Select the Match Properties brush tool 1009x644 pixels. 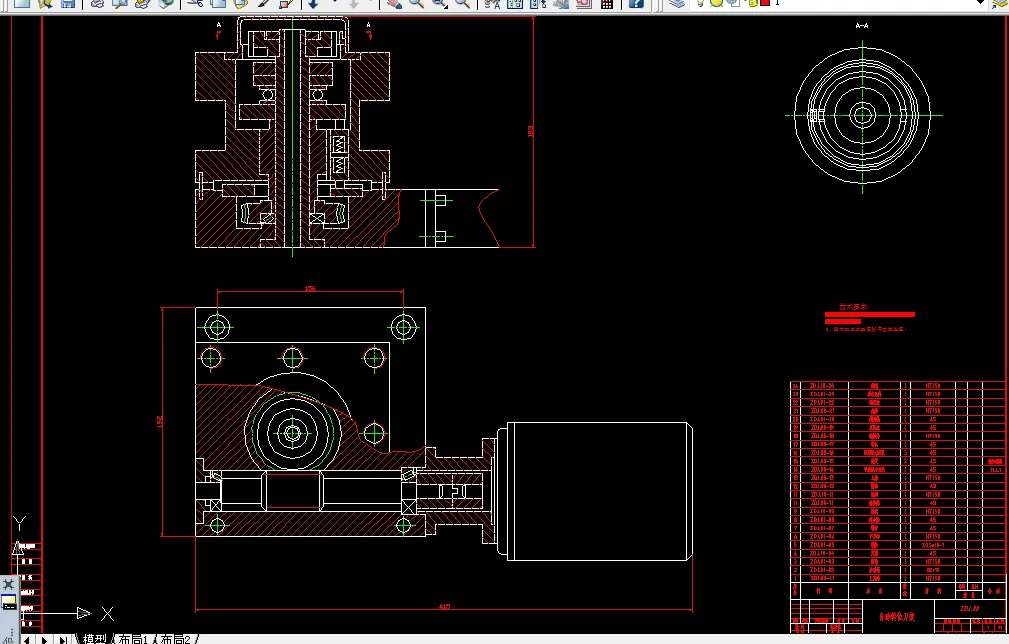(x=264, y=3)
